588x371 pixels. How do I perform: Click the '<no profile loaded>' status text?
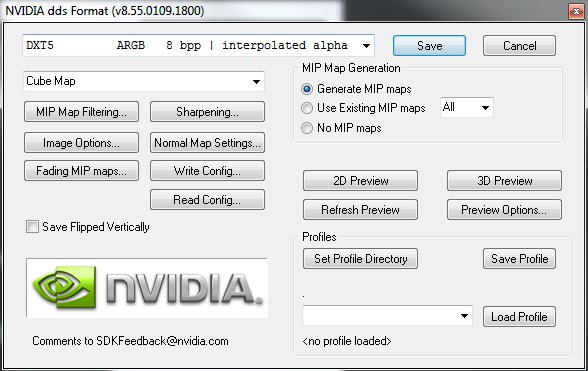(346, 341)
